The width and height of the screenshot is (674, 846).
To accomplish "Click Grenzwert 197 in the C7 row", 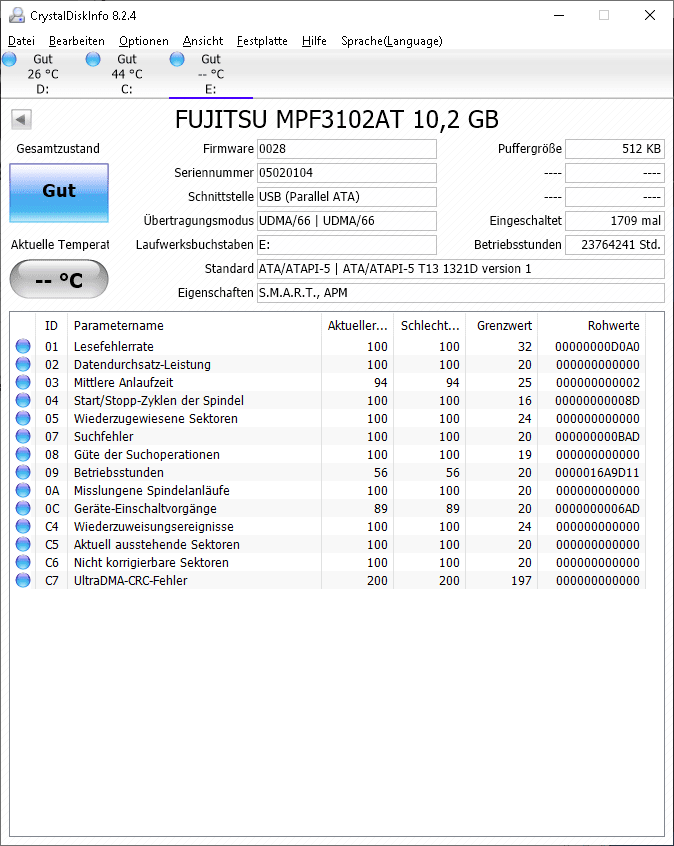I will click(521, 581).
